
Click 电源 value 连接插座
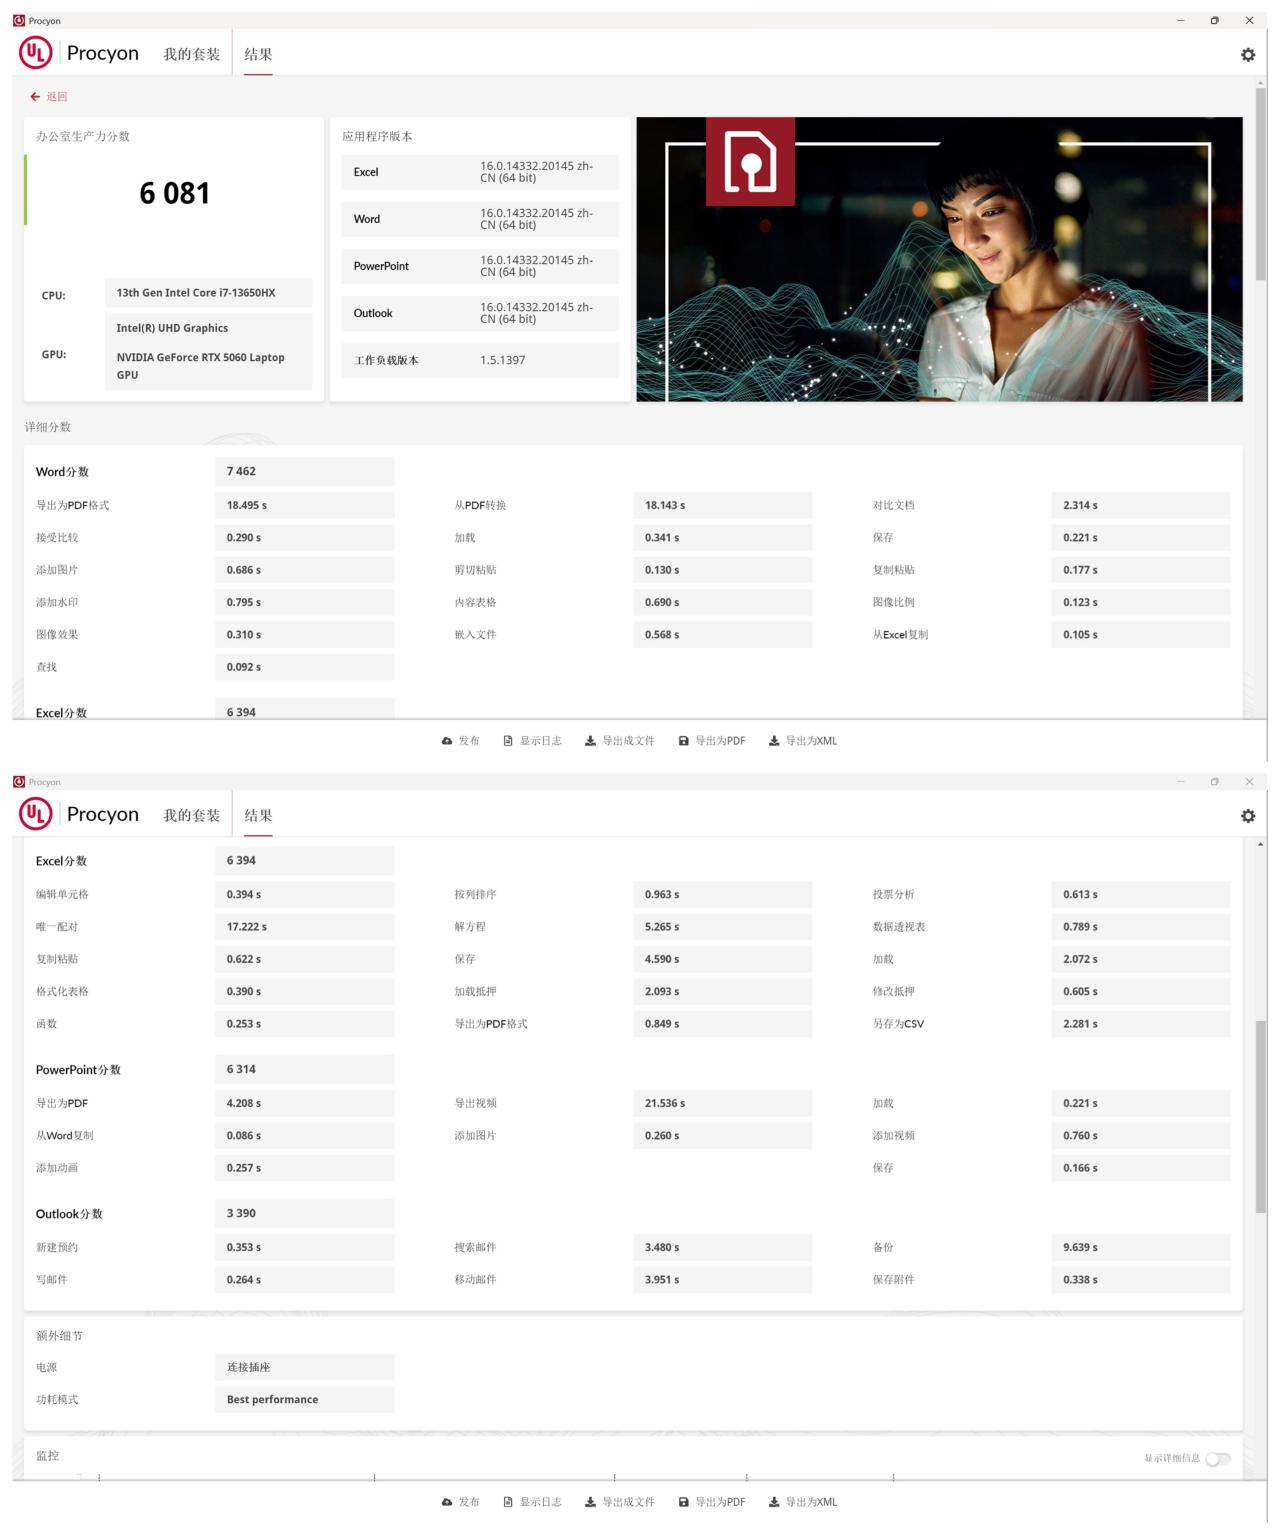click(x=304, y=1367)
